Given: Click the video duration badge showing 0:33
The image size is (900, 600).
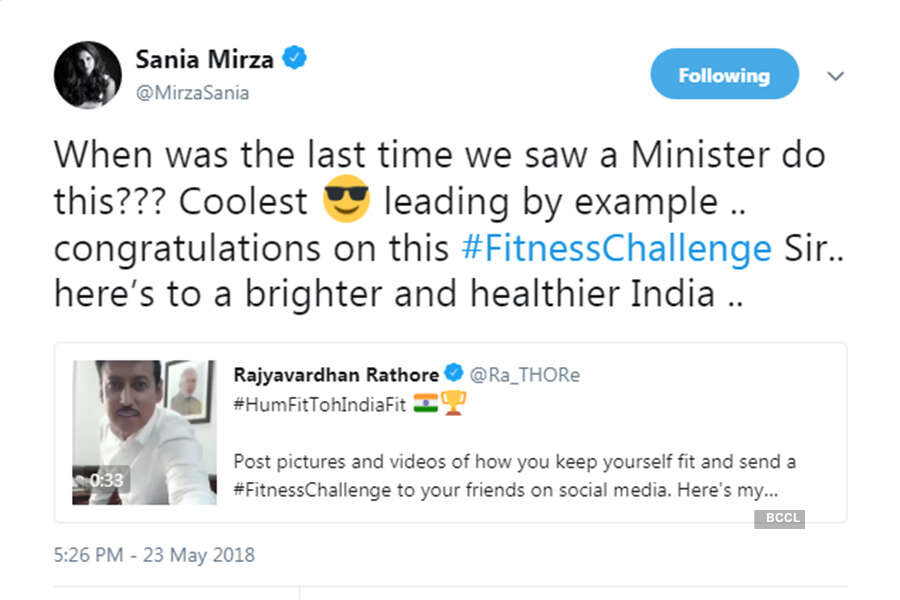Looking at the screenshot, I should tap(105, 480).
